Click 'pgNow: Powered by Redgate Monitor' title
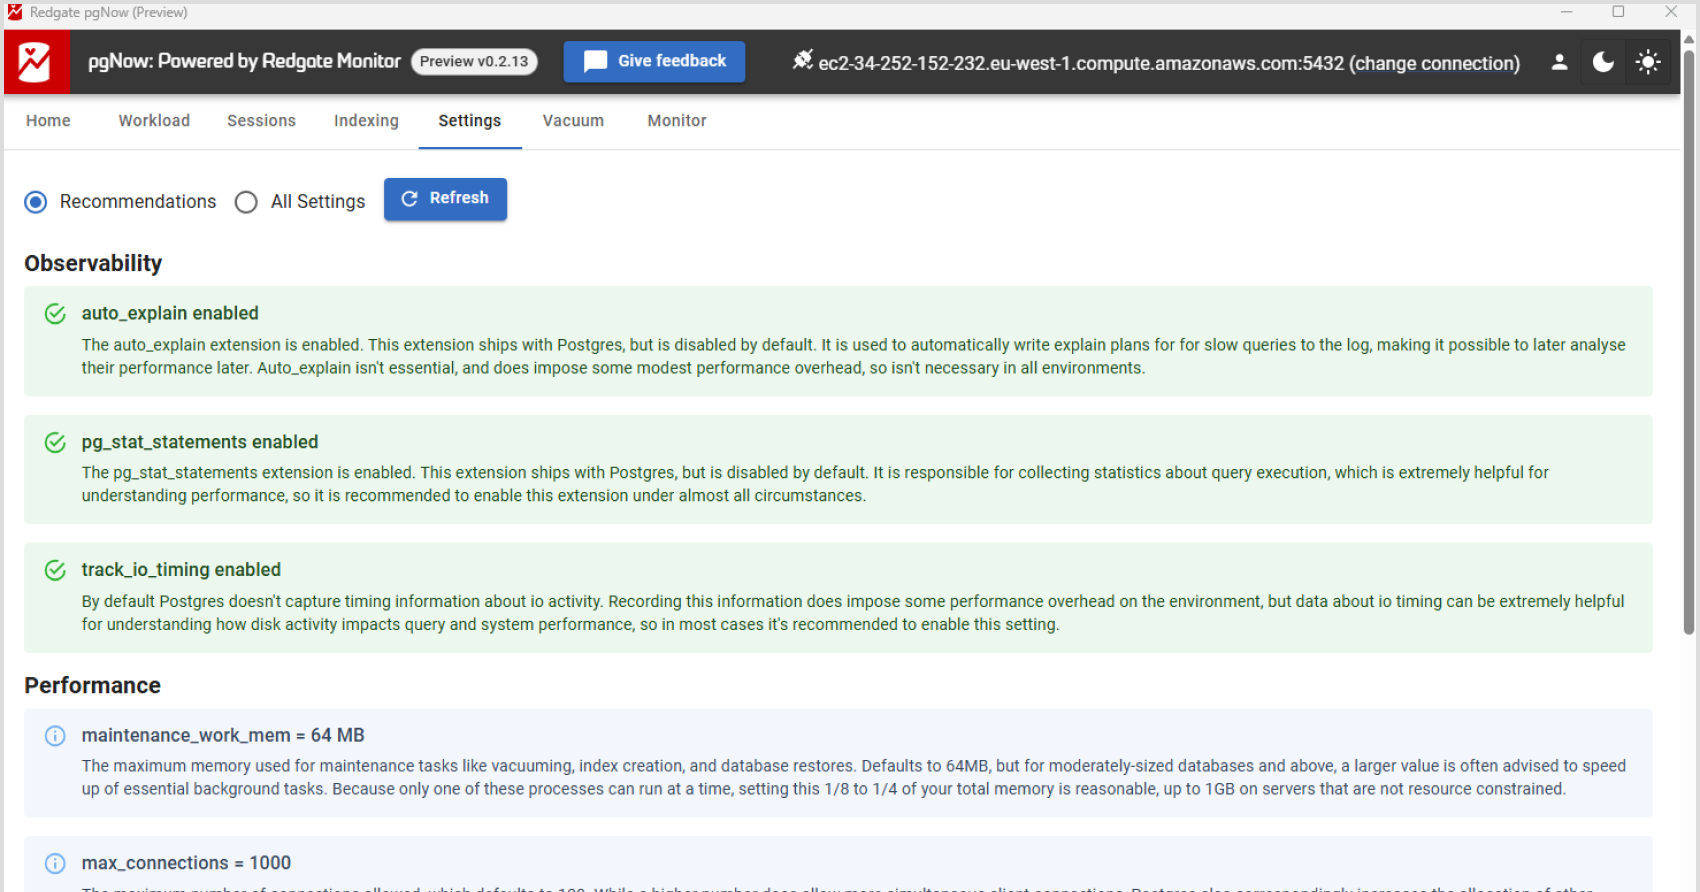1700x892 pixels. coord(244,62)
